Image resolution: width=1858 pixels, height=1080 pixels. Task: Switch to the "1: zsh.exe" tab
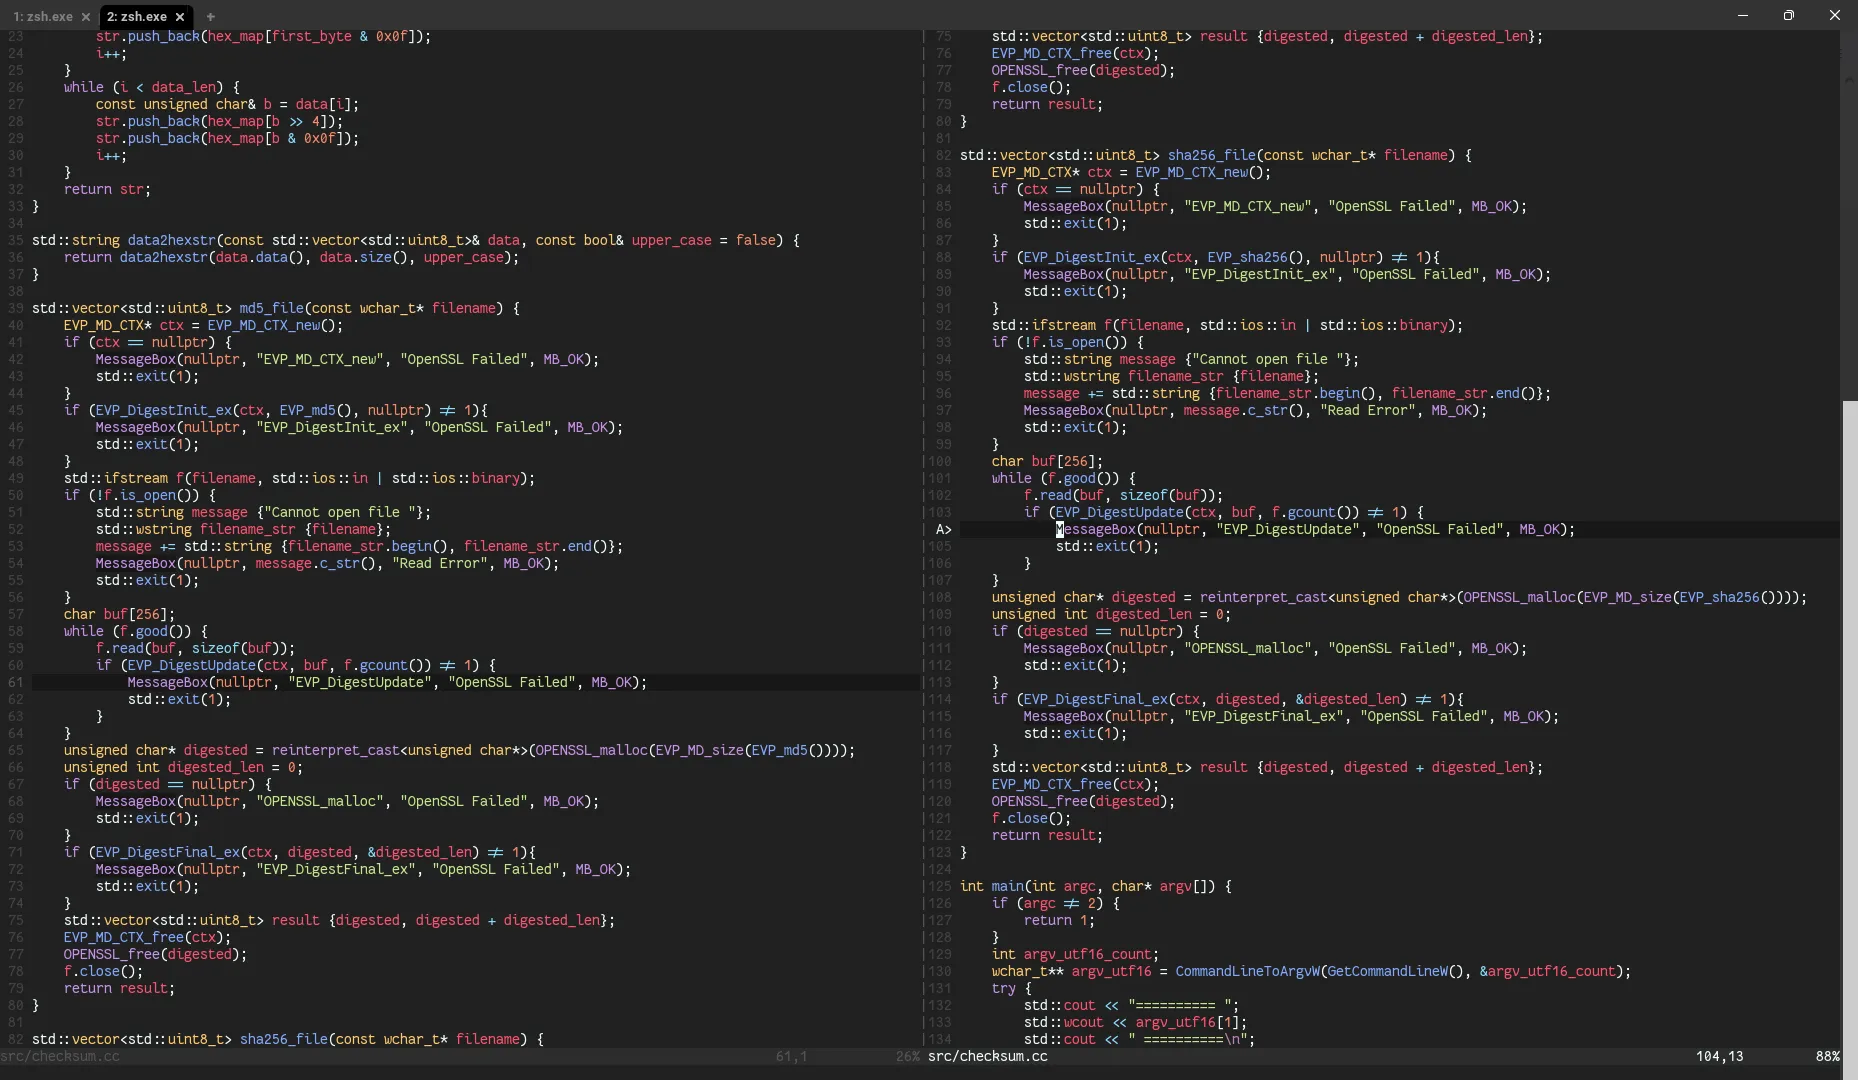pyautogui.click(x=42, y=17)
